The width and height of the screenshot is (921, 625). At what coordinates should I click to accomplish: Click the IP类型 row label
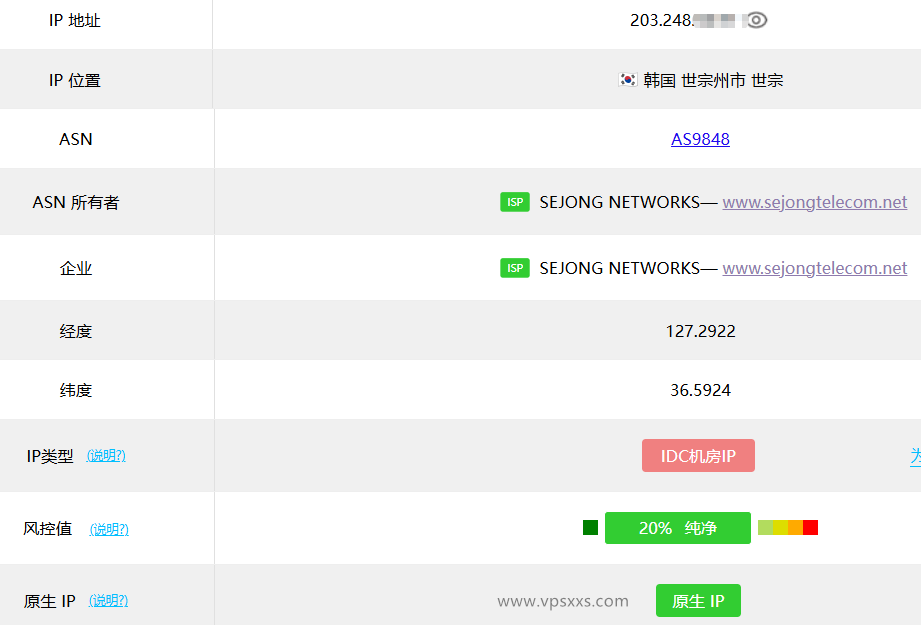50,456
